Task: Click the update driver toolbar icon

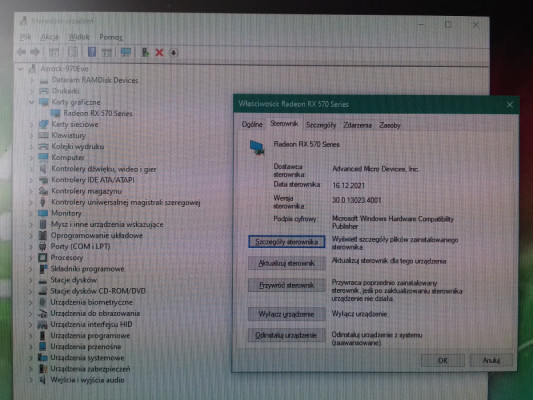Action: [x=145, y=52]
